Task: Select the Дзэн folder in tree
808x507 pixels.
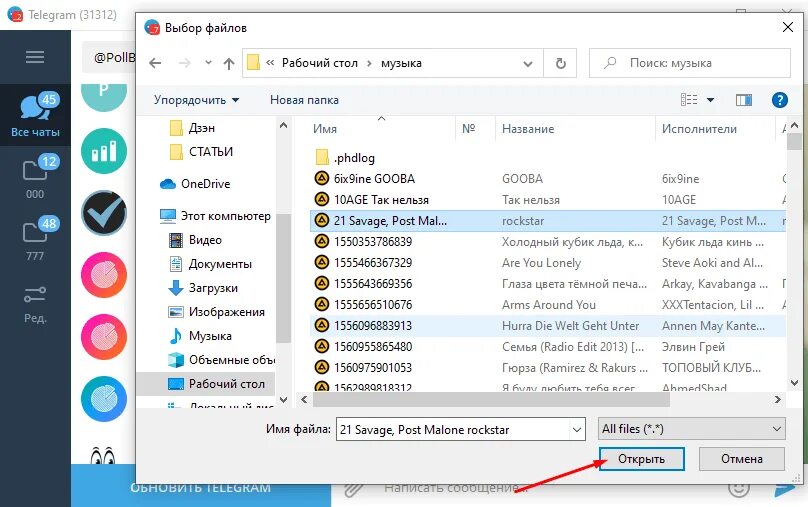Action: (x=192, y=128)
